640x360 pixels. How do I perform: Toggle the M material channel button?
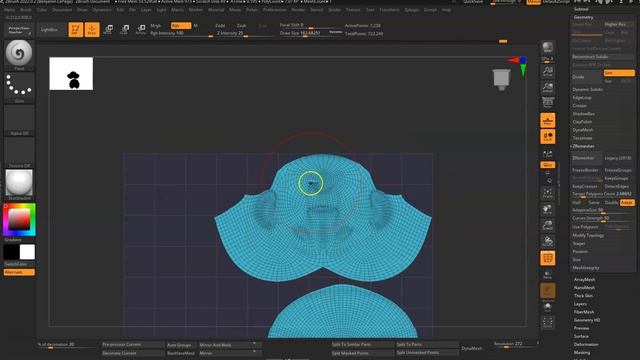(x=196, y=25)
